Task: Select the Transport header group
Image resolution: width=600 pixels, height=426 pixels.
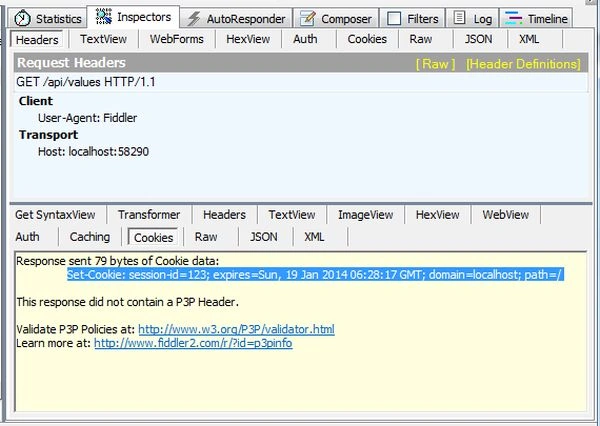Action: 48,135
